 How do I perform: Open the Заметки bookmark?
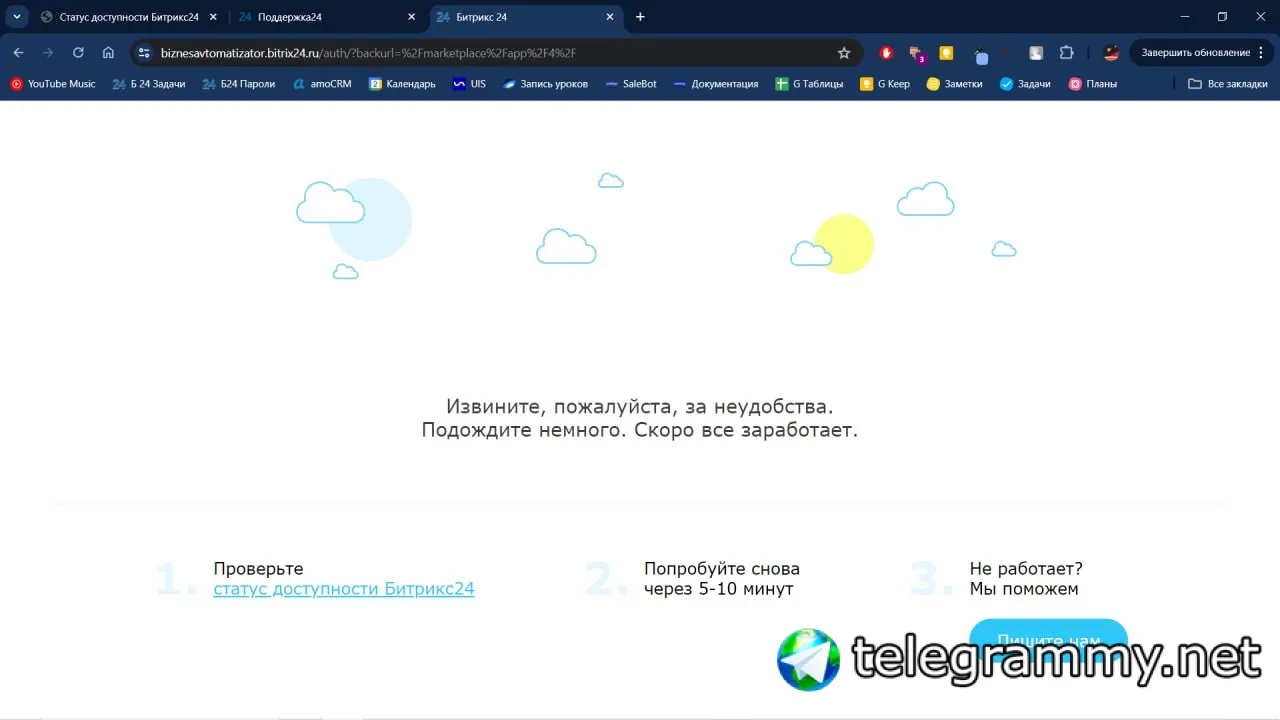click(955, 84)
